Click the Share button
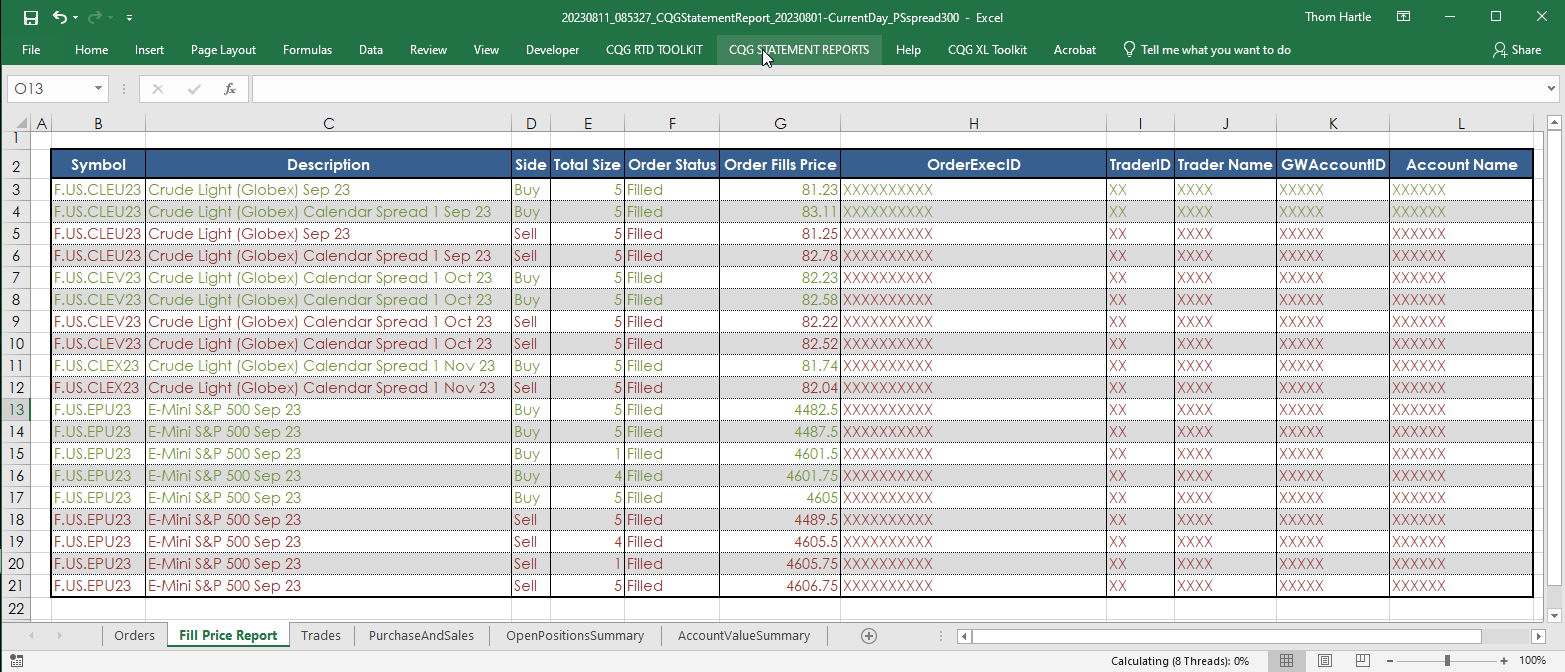Image resolution: width=1565 pixels, height=672 pixels. point(1517,50)
